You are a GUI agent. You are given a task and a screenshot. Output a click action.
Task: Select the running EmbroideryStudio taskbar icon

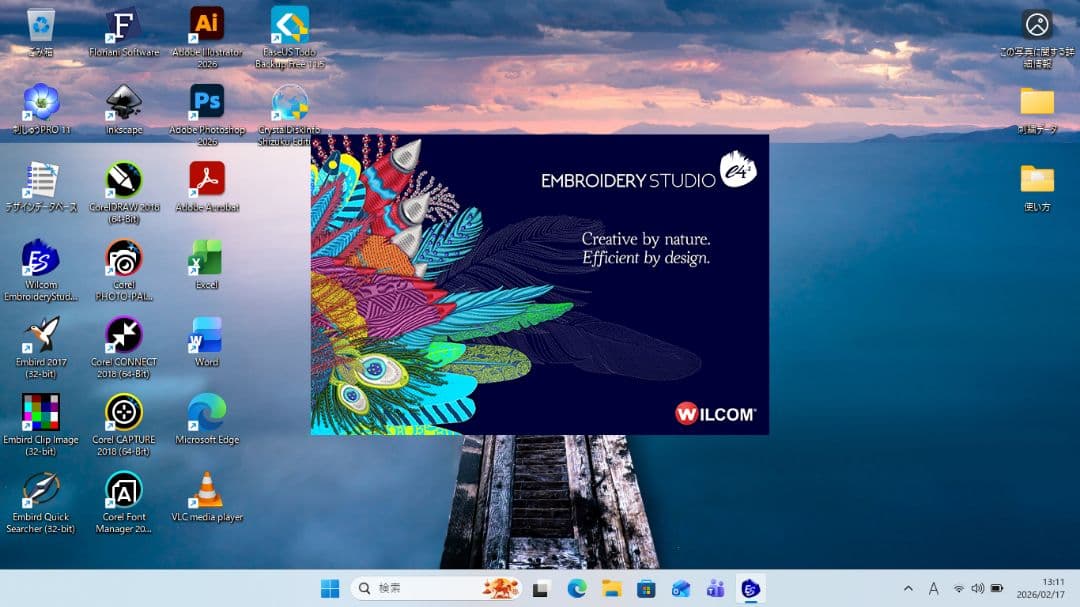750,588
